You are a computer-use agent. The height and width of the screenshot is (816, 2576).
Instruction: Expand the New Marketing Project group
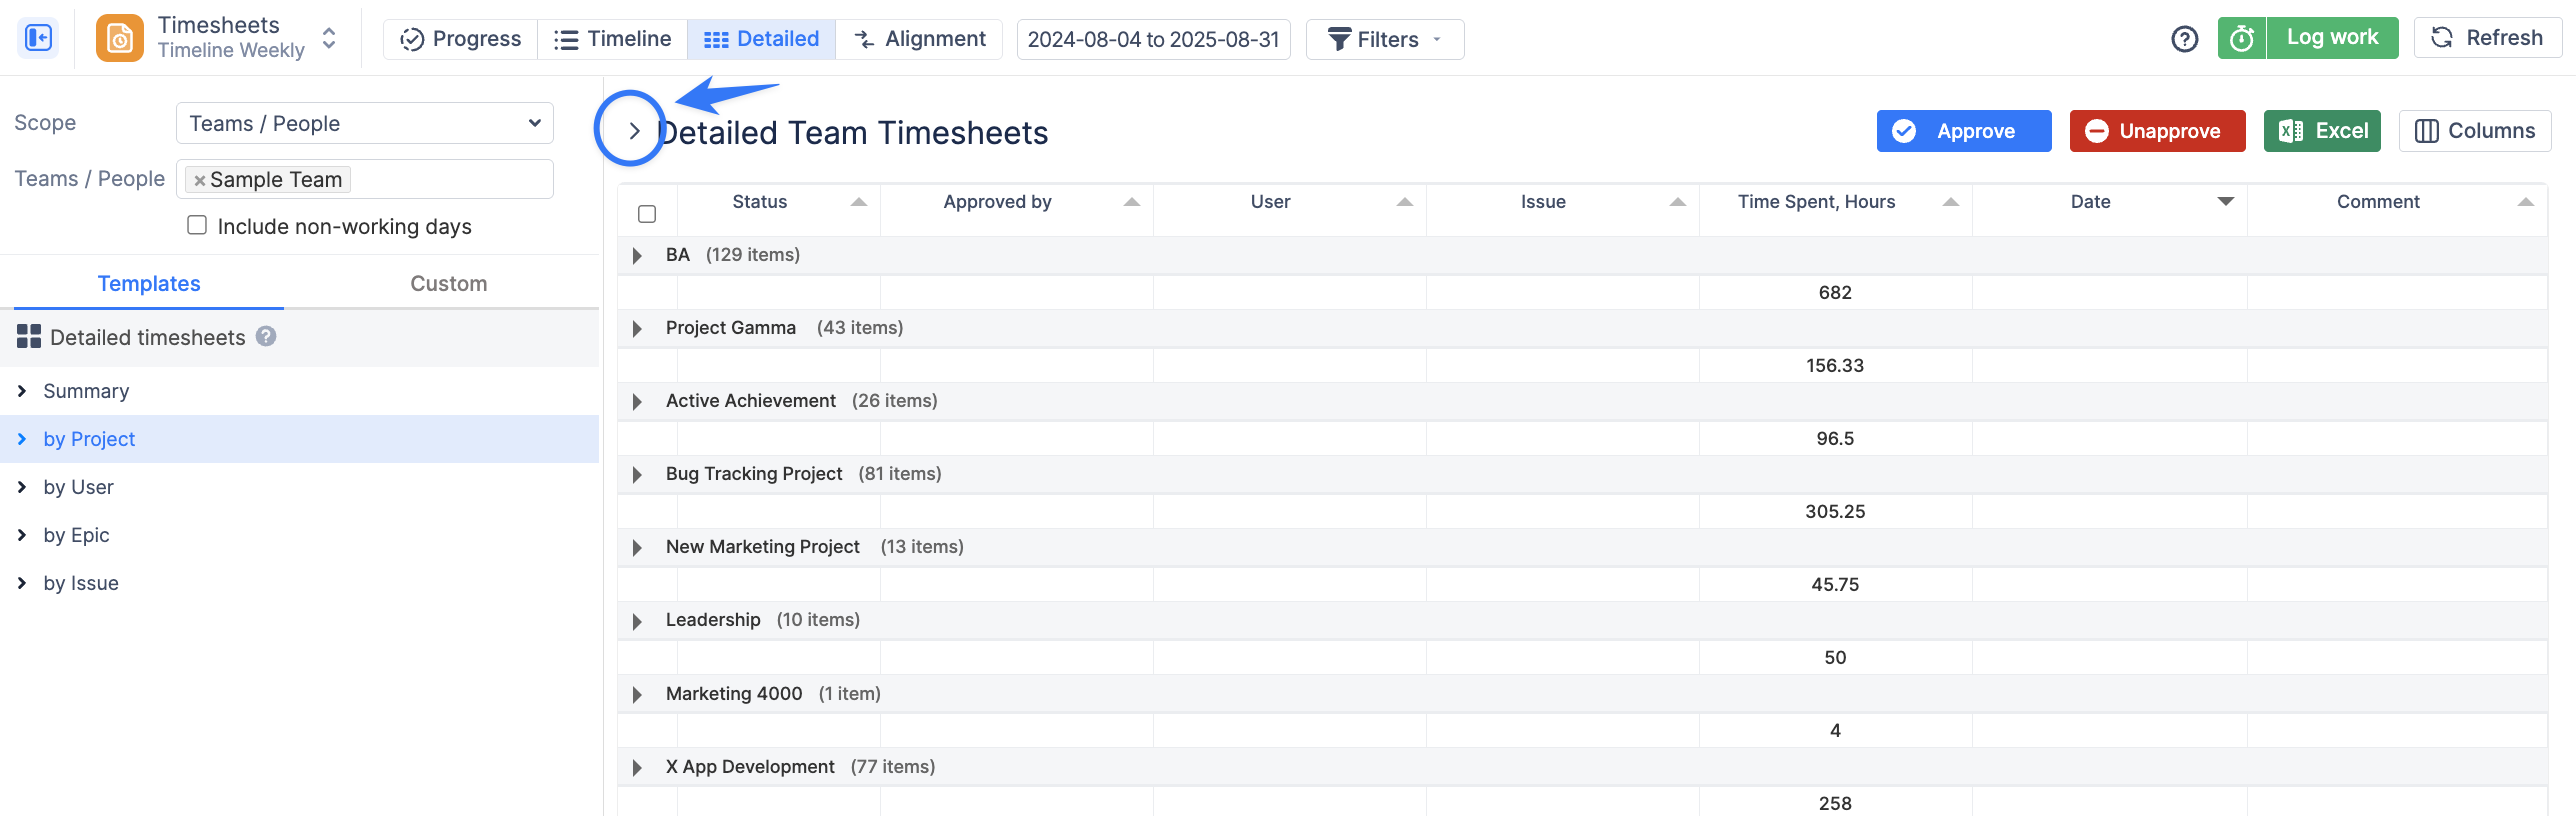(637, 548)
